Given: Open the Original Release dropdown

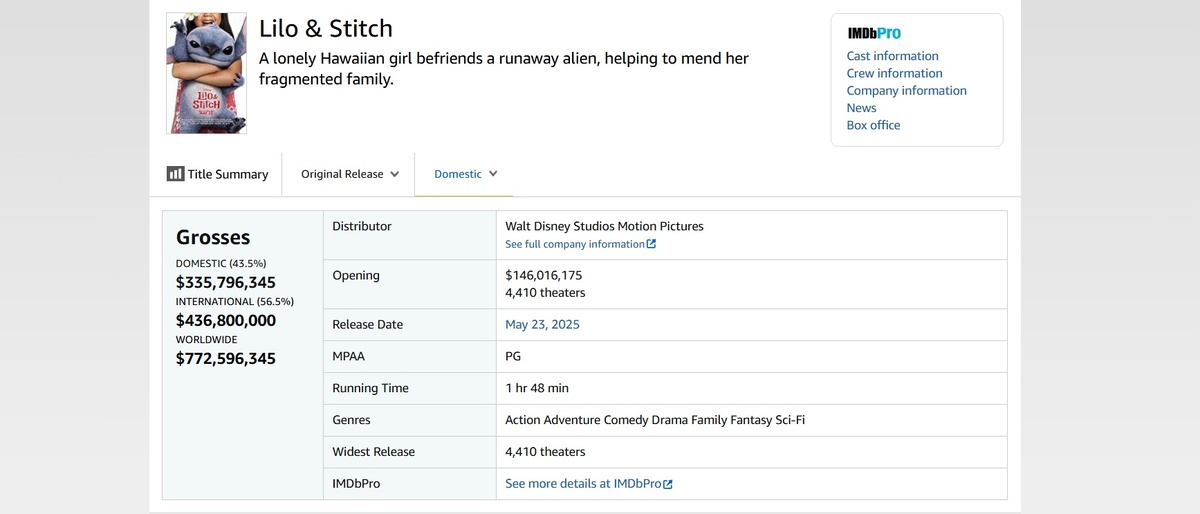Looking at the screenshot, I should (x=350, y=174).
